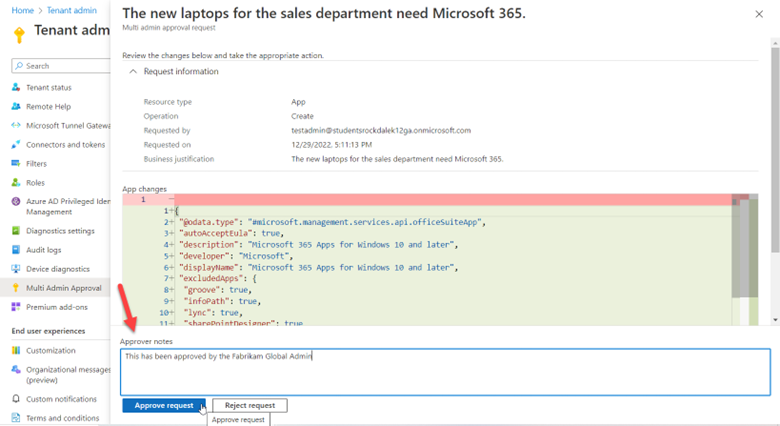
Task: Select Multi Admin Approval item
Action: [64, 288]
